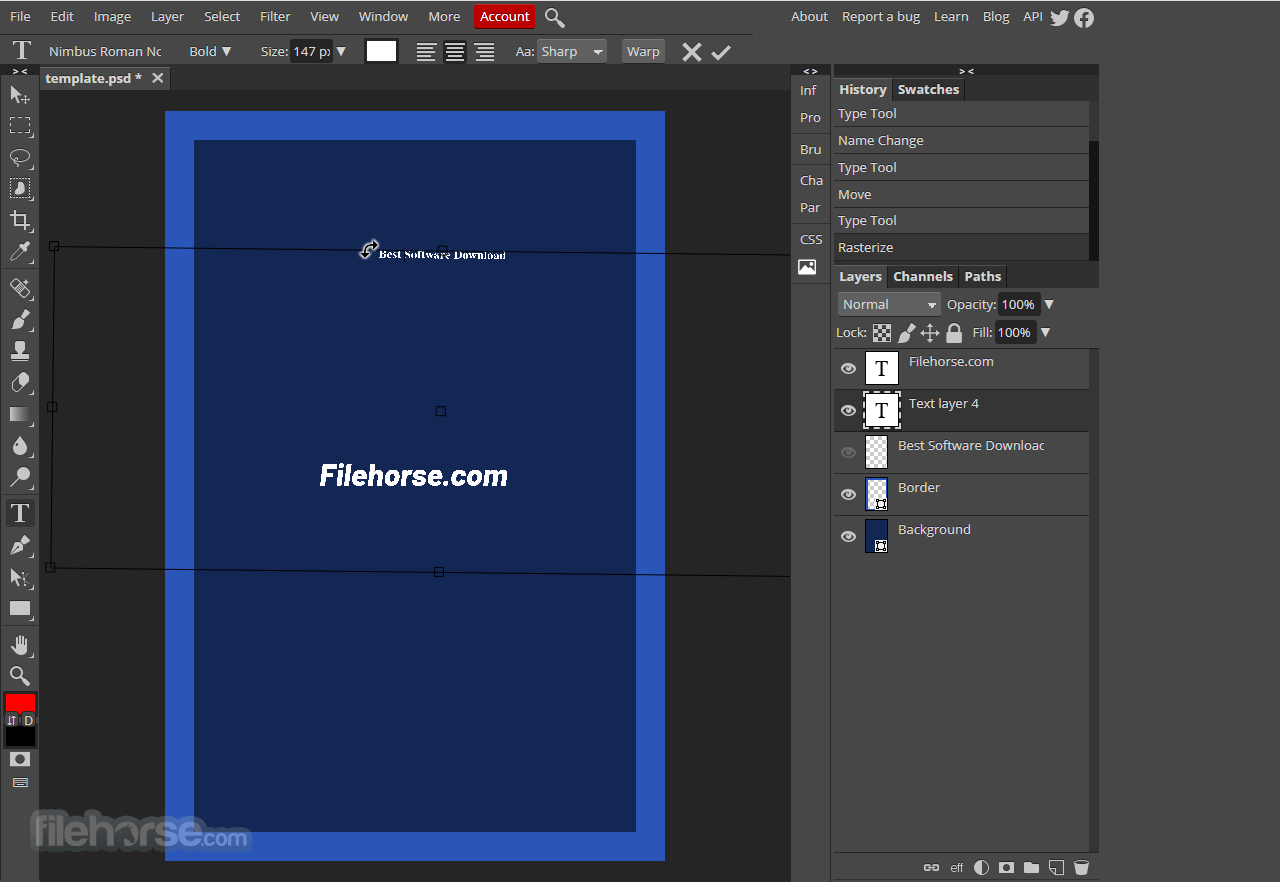Select the Path Select tool
Image resolution: width=1280 pixels, height=882 pixels.
pos(20,577)
